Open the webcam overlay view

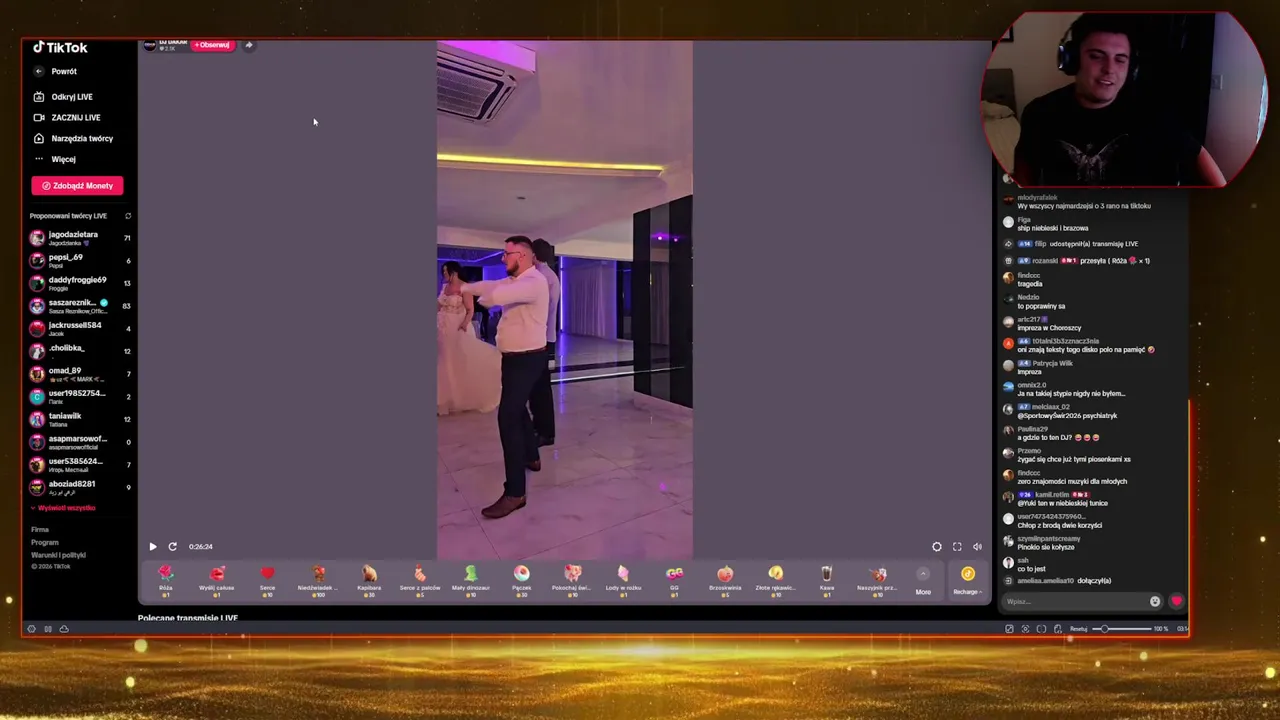tap(1124, 98)
